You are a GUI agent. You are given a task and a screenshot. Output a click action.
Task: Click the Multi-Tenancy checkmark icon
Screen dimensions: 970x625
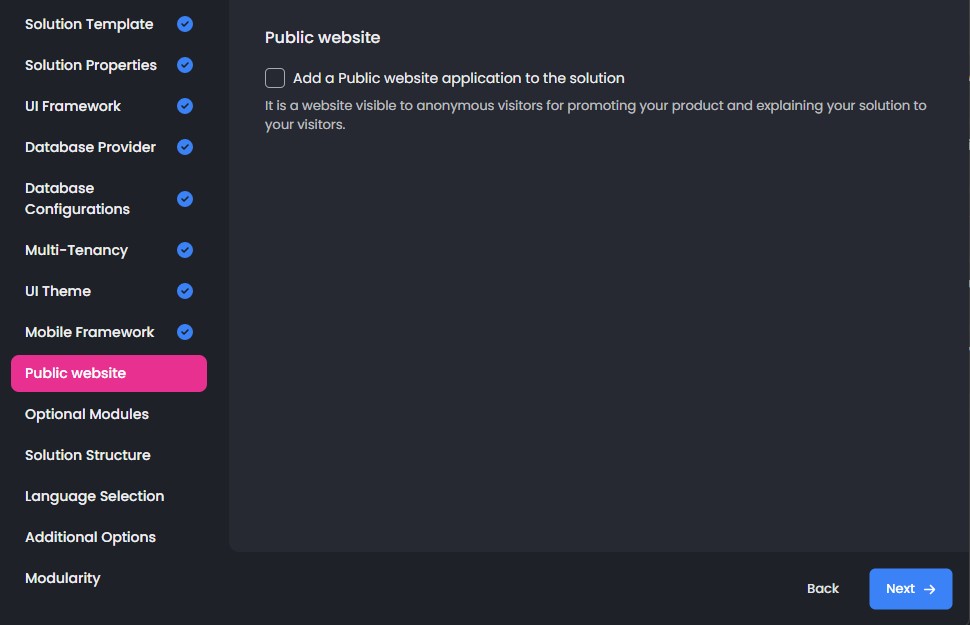point(185,250)
